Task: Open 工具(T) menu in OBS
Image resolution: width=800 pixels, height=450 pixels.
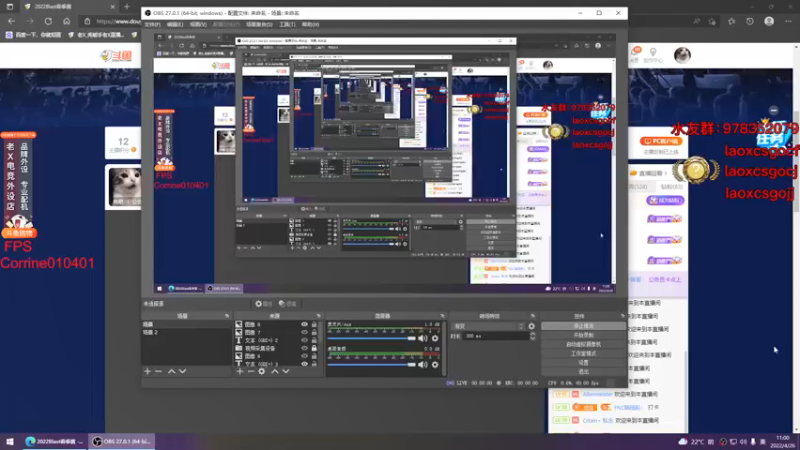Action: [x=287, y=24]
